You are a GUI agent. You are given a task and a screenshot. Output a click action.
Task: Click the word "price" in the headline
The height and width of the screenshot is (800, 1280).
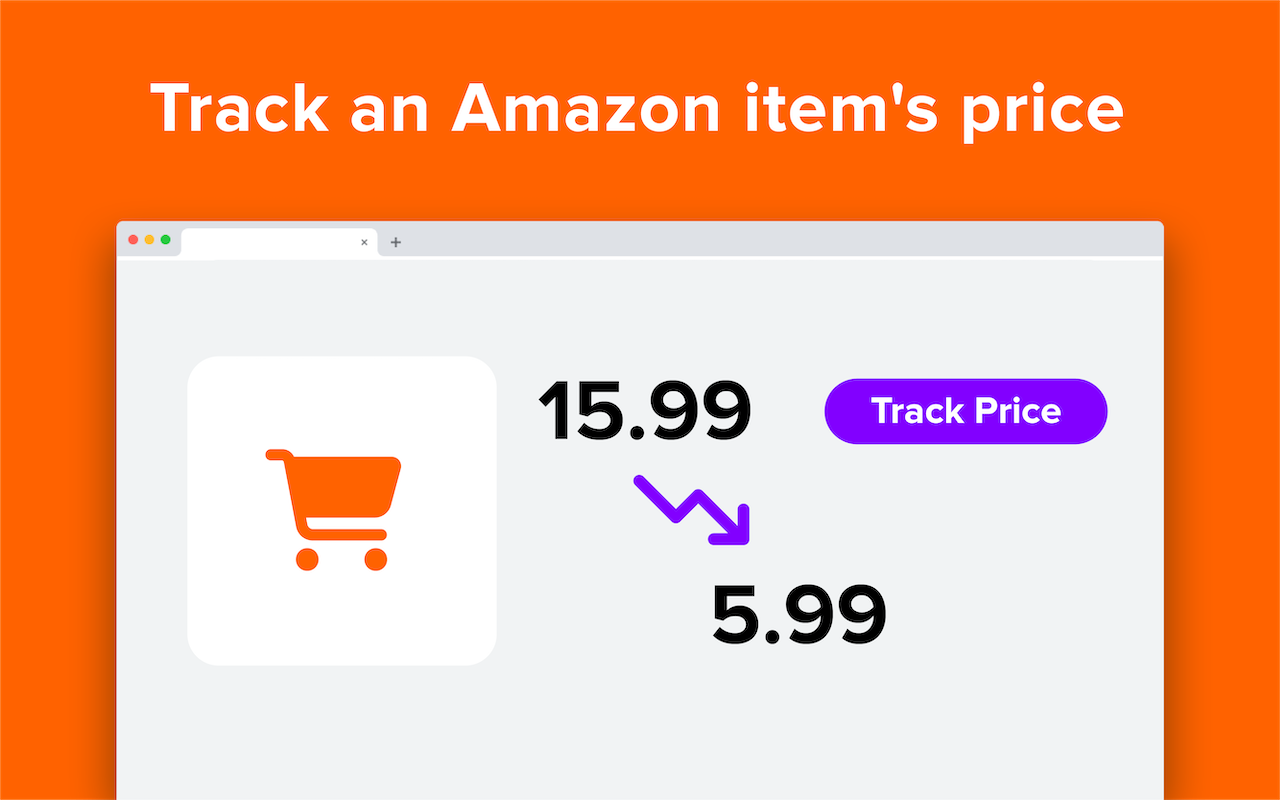coord(1043,112)
